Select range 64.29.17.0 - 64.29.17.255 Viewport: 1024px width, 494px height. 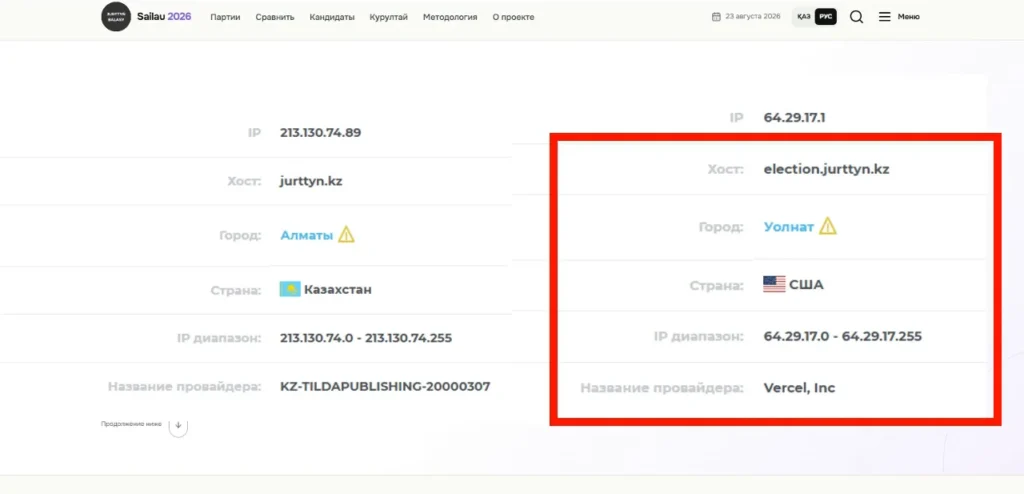(x=842, y=337)
